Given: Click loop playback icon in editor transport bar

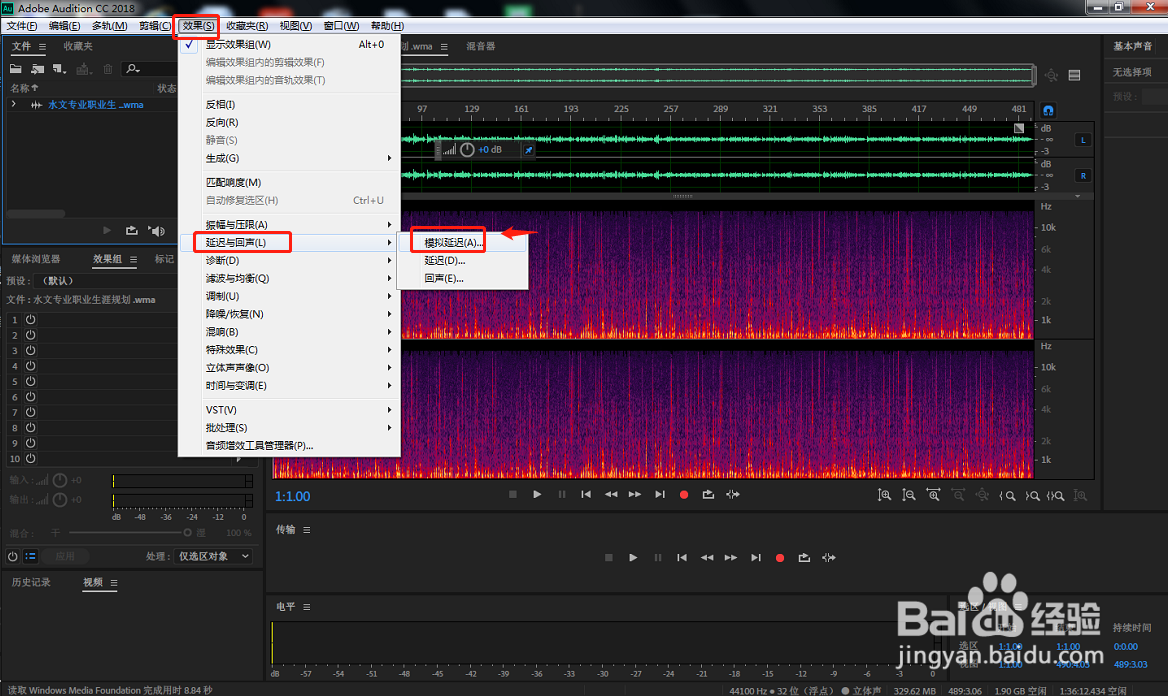Looking at the screenshot, I should click(708, 494).
